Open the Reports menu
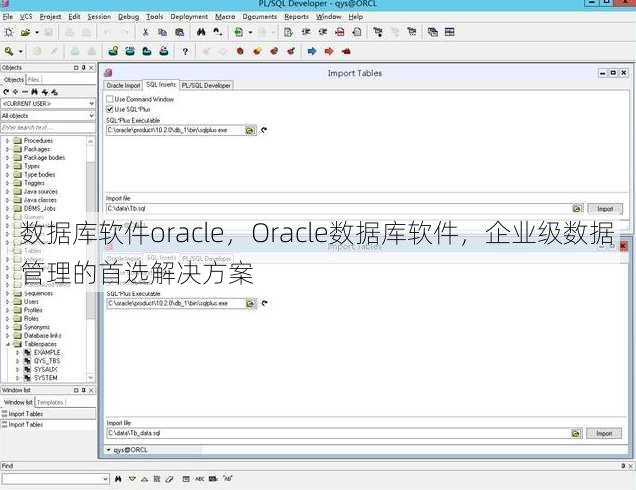Screen dimensions: 636x490 pyautogui.click(x=296, y=17)
